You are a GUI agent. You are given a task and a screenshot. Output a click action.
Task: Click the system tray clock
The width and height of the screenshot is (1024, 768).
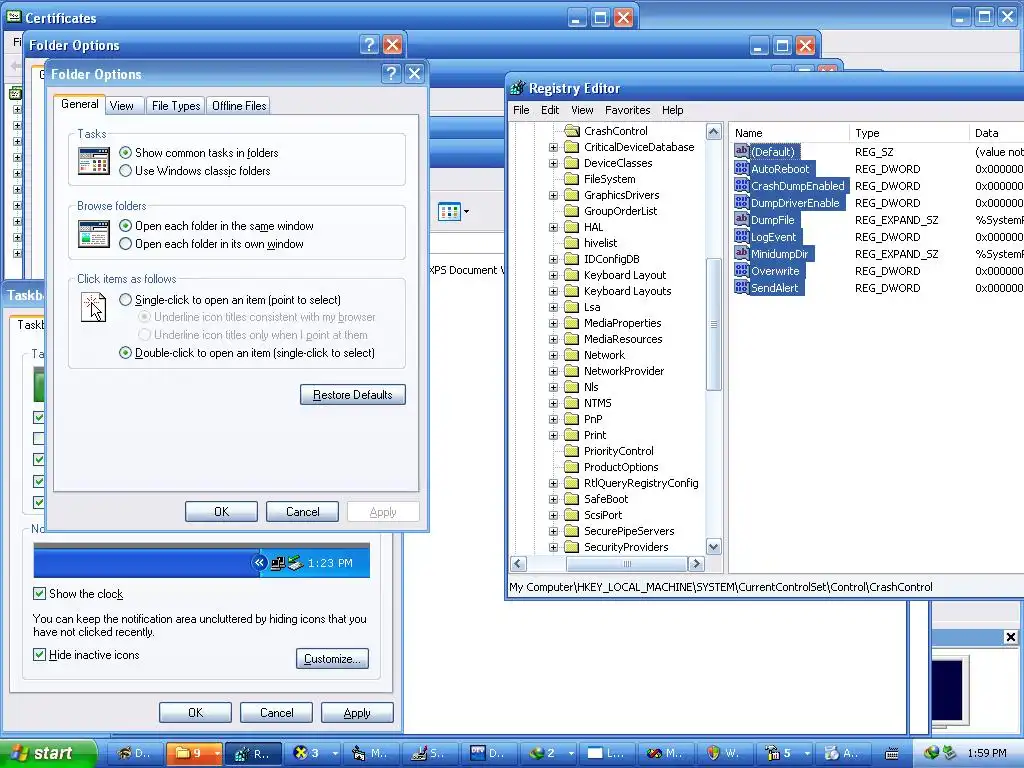[987, 753]
